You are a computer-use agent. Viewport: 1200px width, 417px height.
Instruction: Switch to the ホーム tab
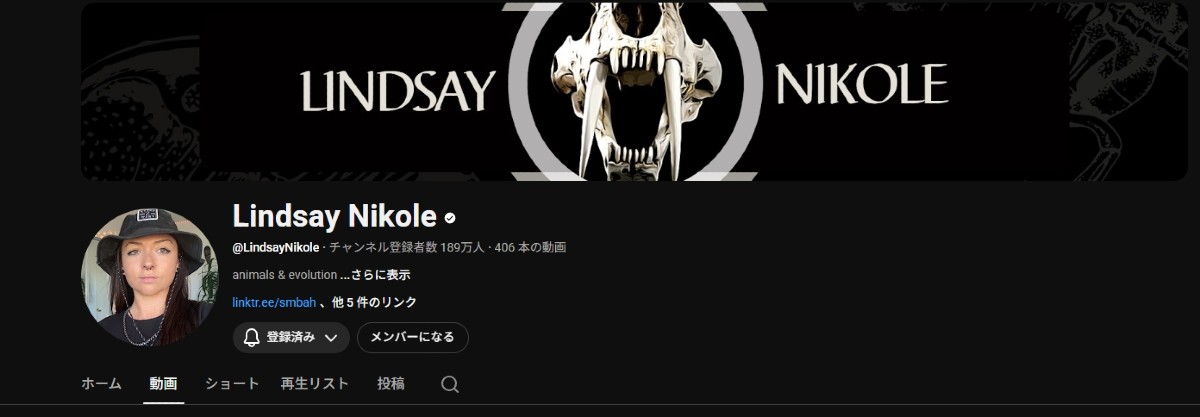click(x=101, y=383)
